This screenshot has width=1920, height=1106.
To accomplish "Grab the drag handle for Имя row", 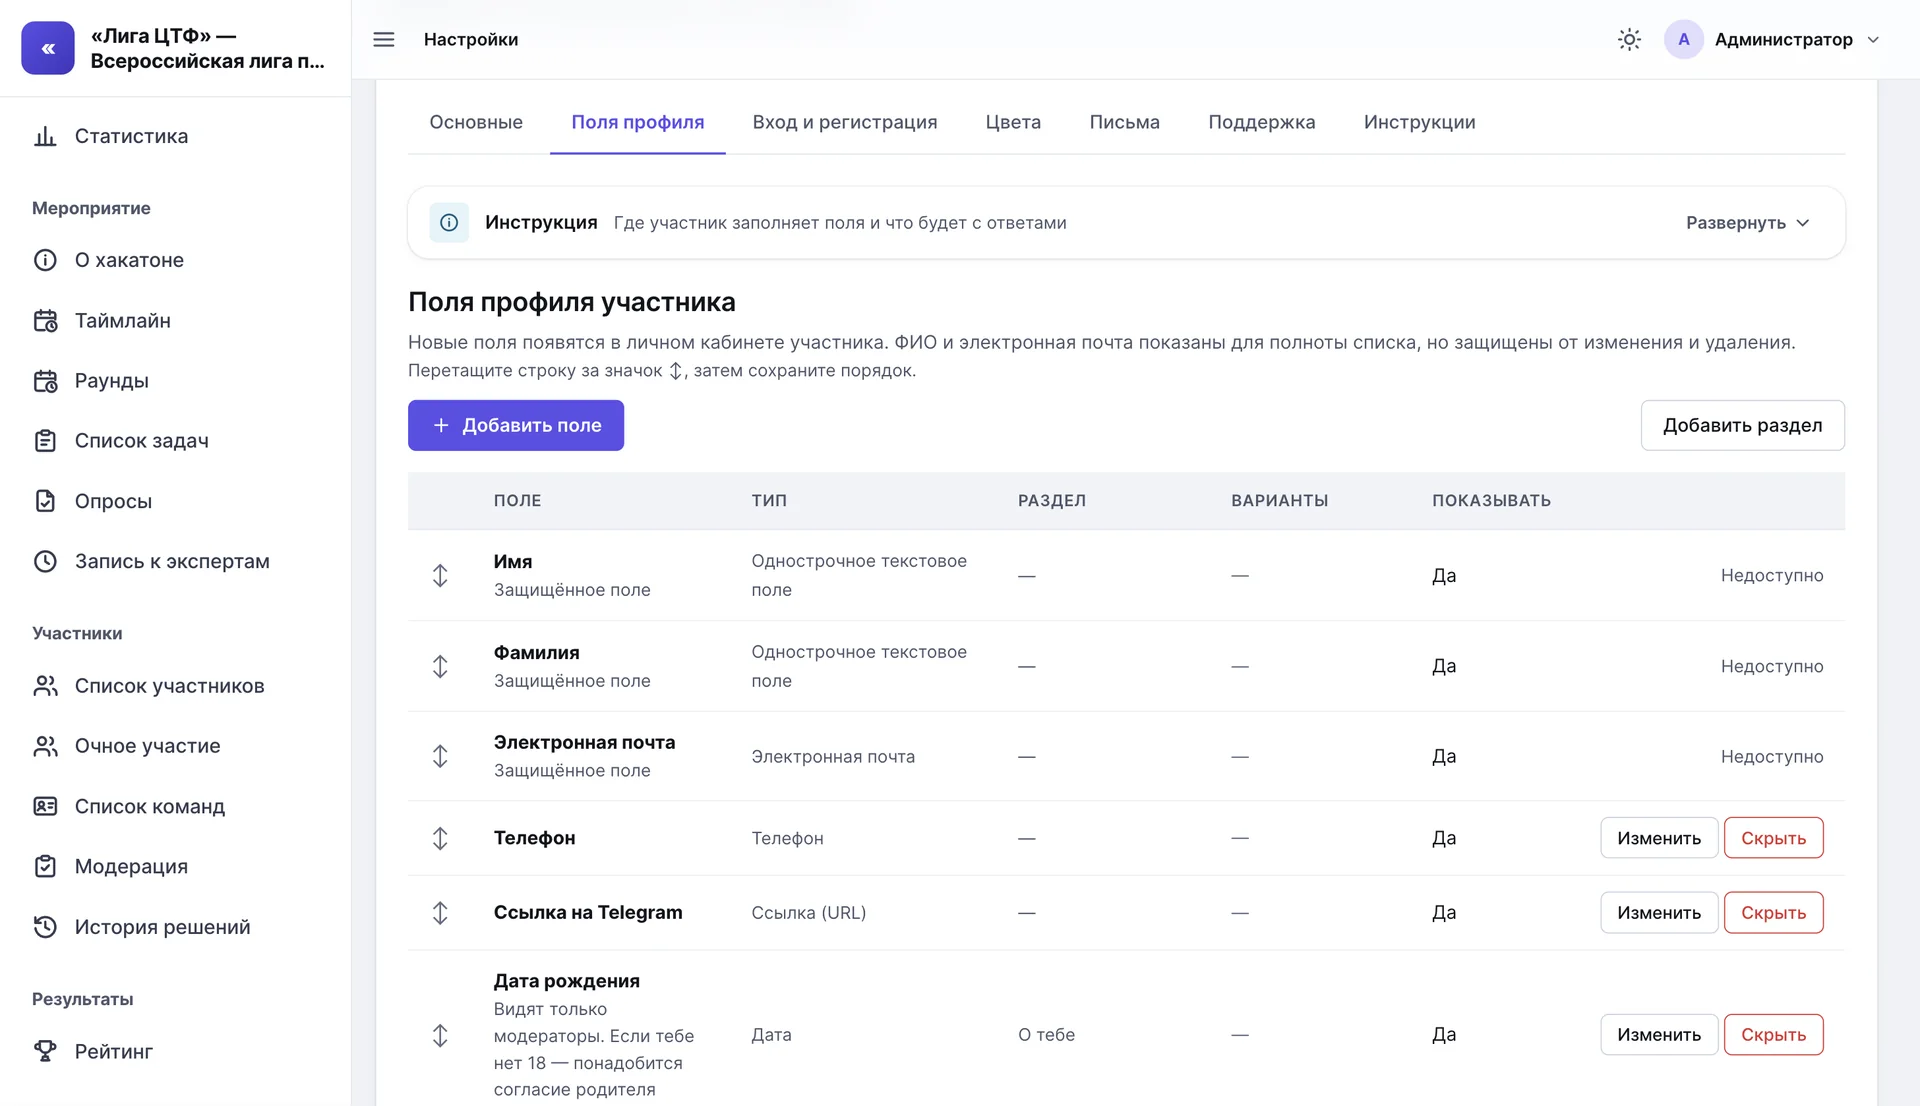I will click(440, 575).
